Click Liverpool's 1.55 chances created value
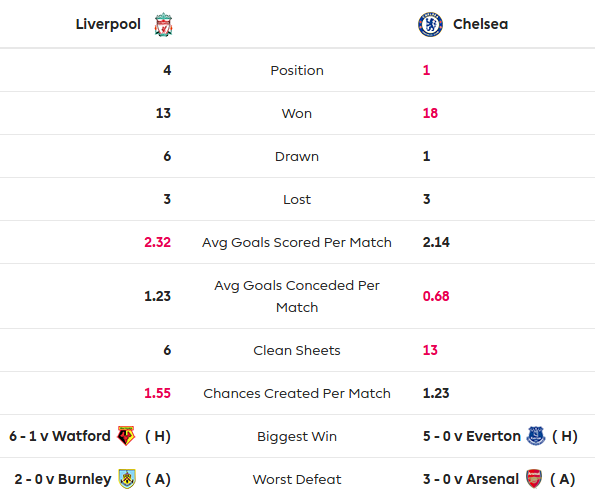Viewport: 595px width, 496px height. tap(157, 393)
